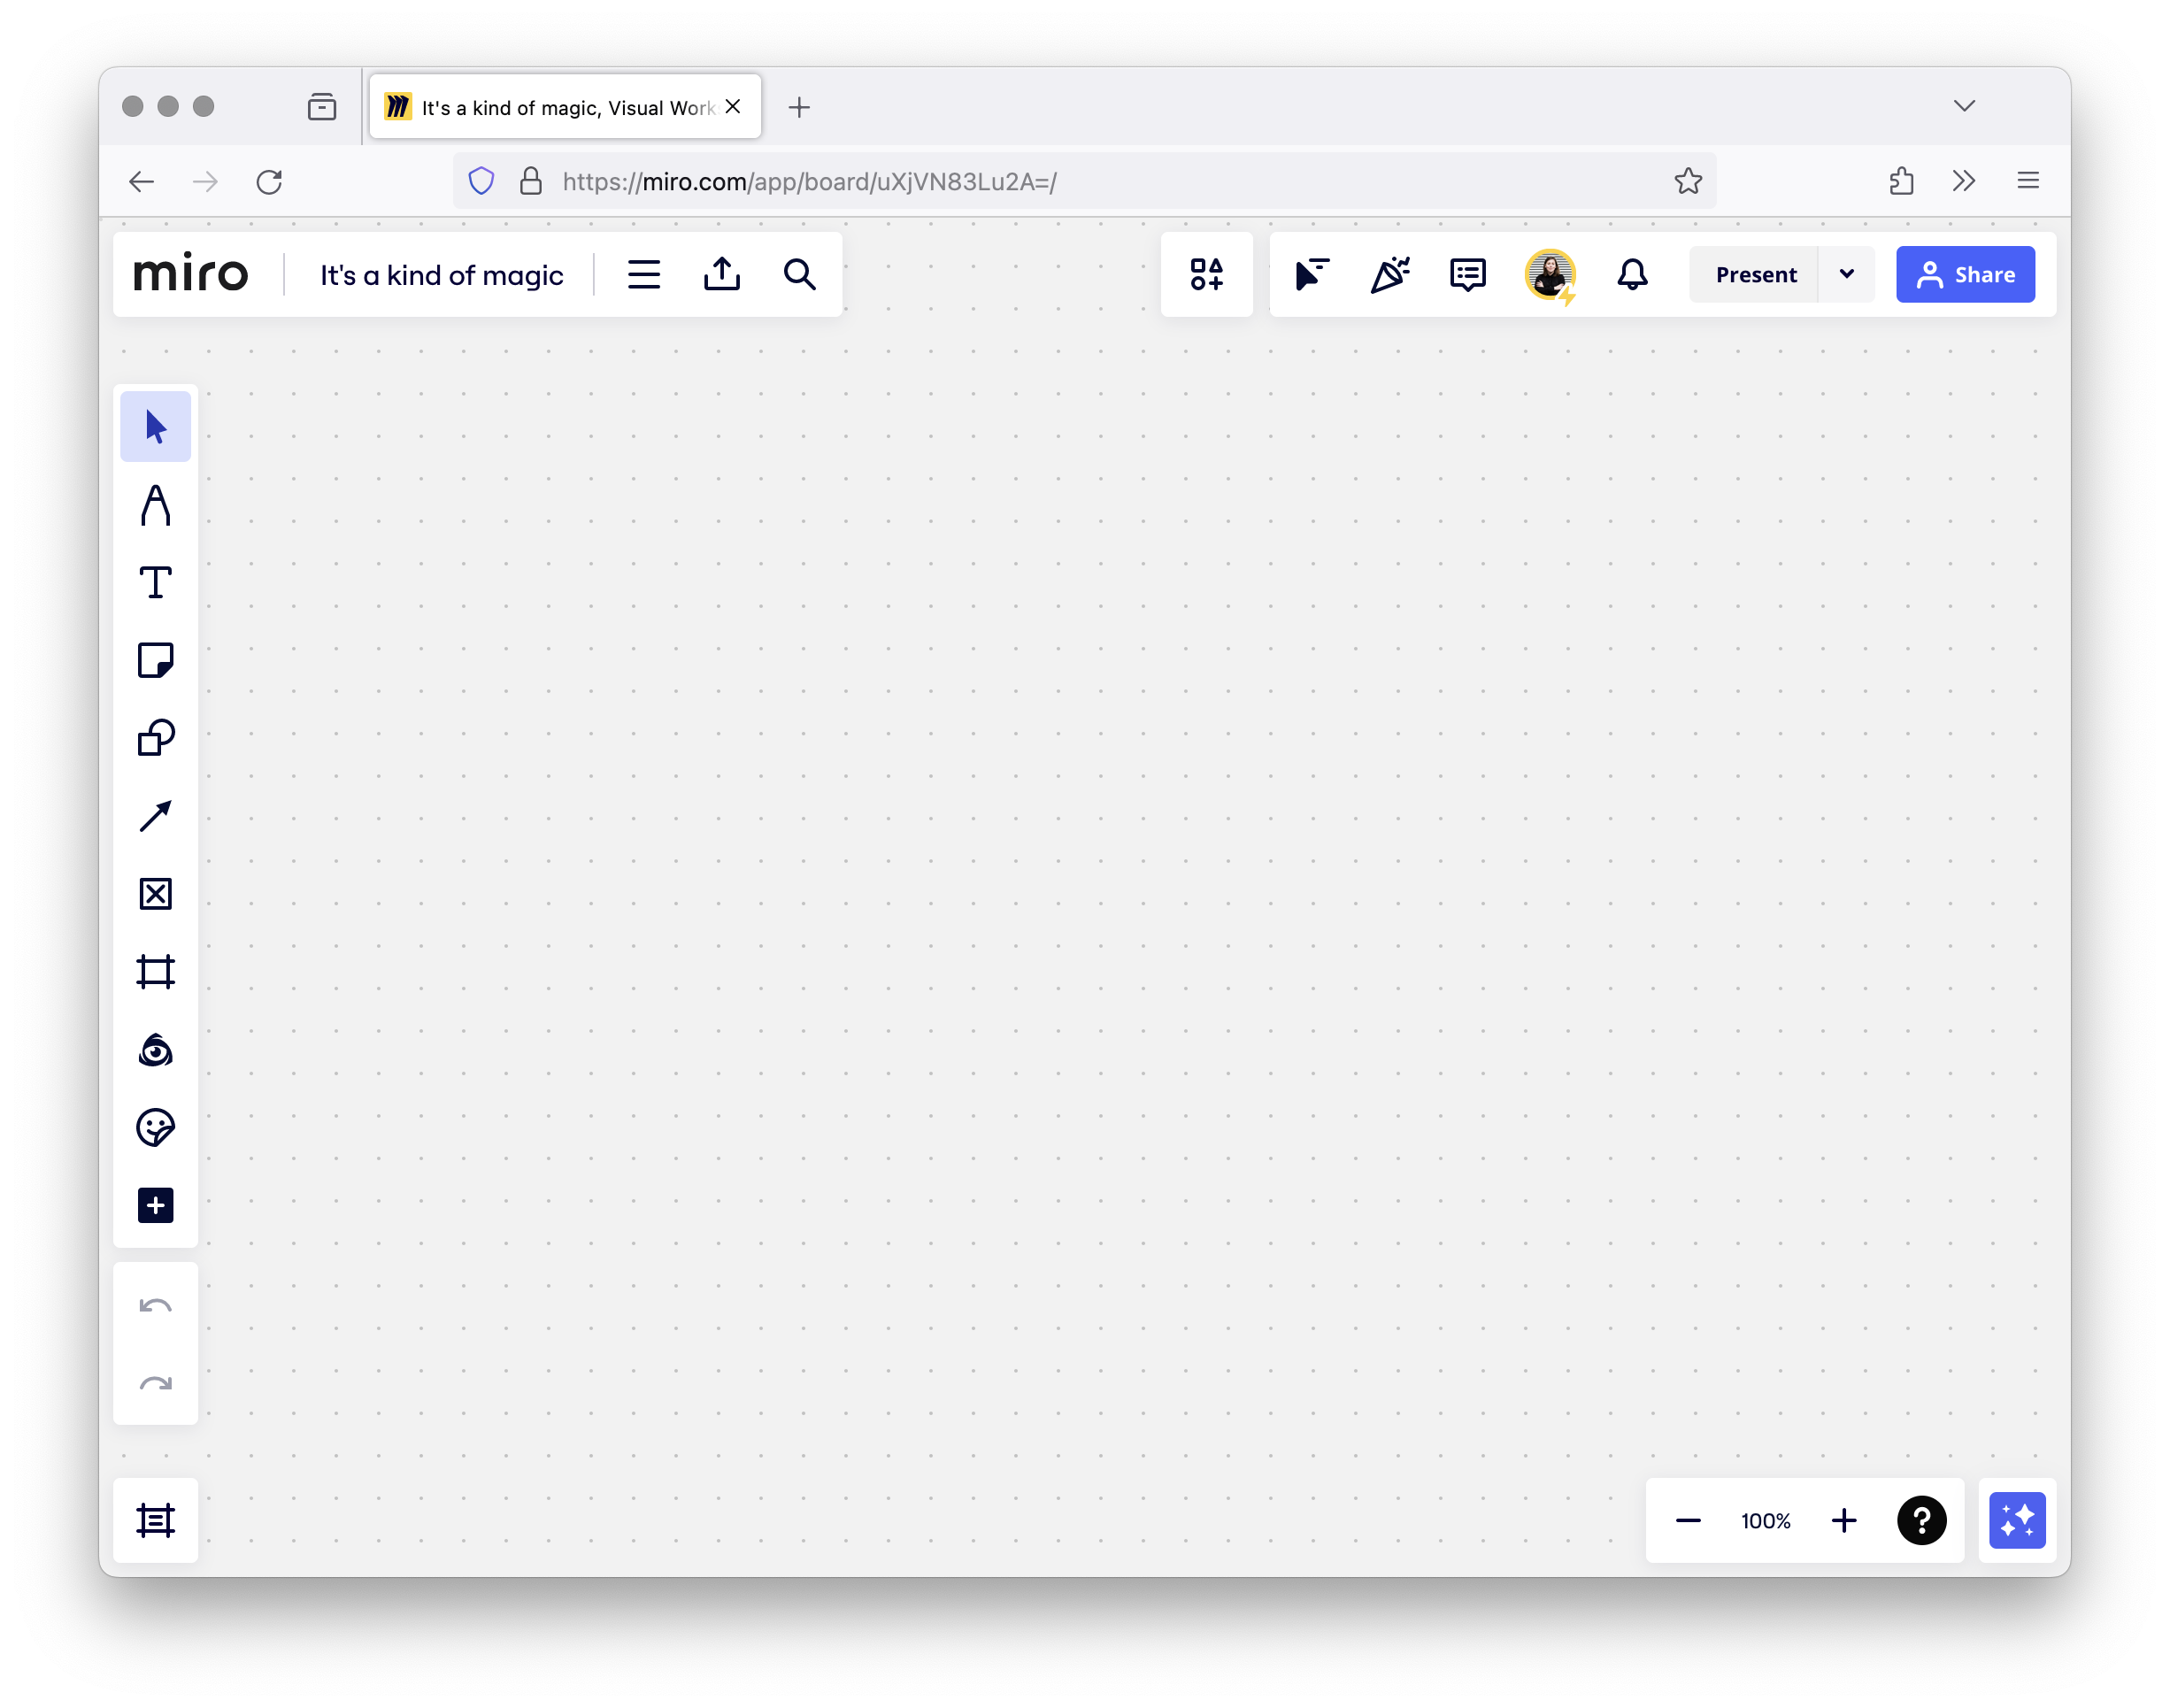The height and width of the screenshot is (1708, 2170).
Task: Choose the Frame tool in sidebar
Action: click(x=155, y=972)
